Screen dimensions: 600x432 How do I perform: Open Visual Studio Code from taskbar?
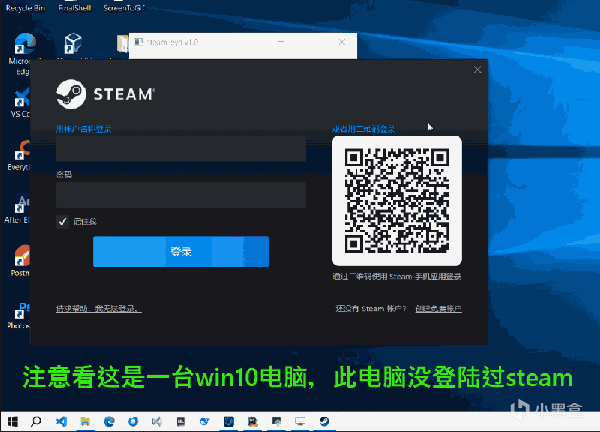pos(61,422)
